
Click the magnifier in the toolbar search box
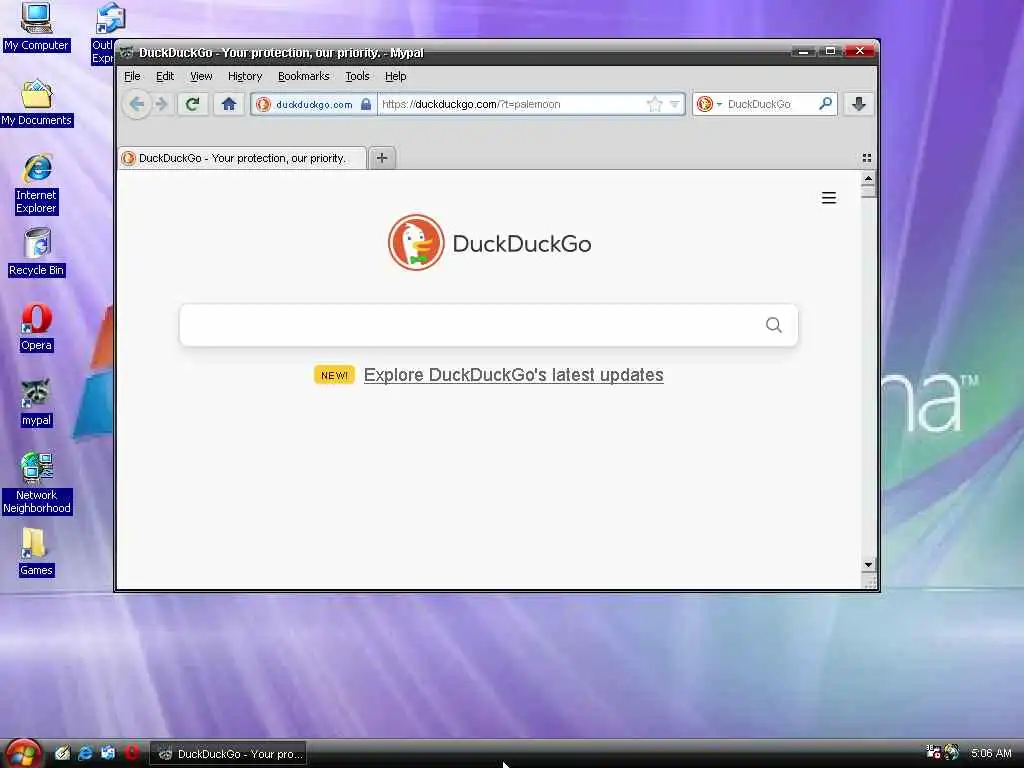[825, 104]
